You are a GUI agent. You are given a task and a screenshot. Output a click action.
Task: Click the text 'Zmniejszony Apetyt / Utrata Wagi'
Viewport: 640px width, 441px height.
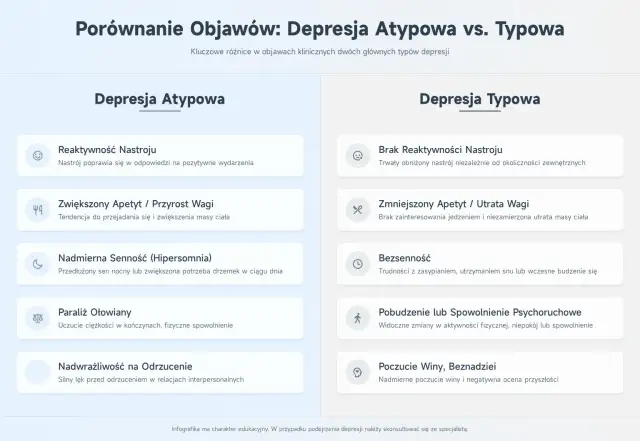[x=454, y=204]
